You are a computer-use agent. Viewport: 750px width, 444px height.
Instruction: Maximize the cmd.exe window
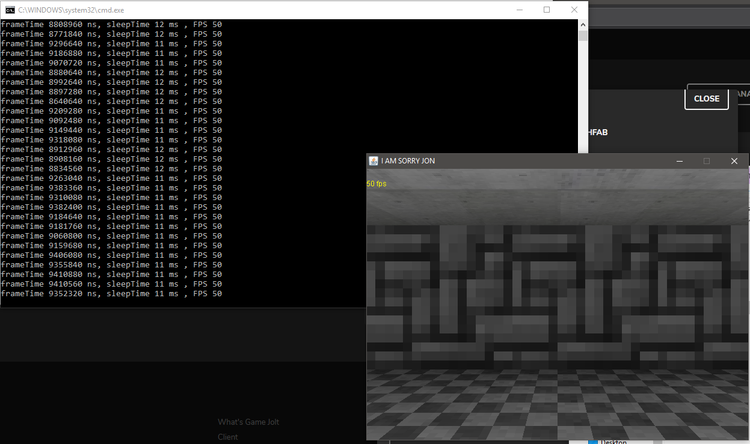[547, 10]
